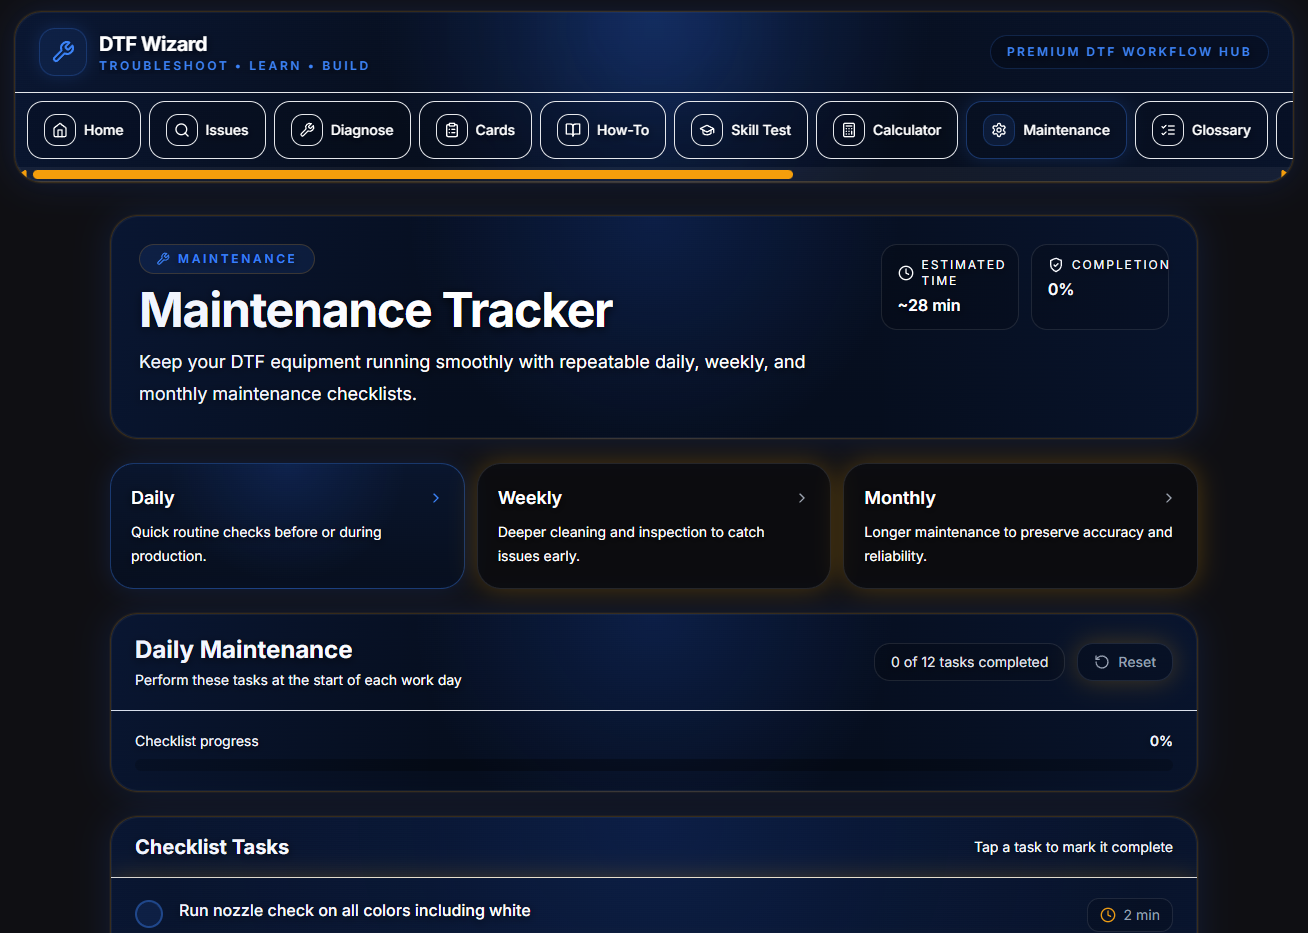1308x933 pixels.
Task: Open the Monthly card chevron arrow
Action: pos(1169,498)
